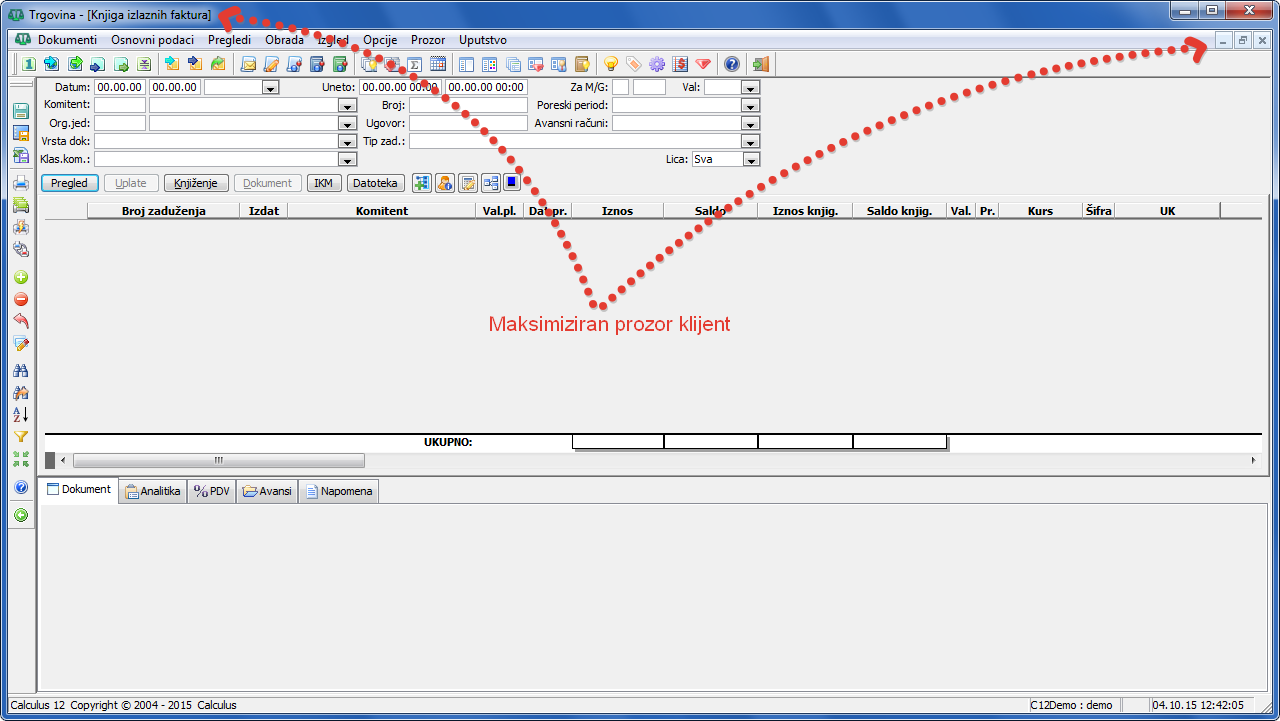Click the A-Z sort icon
1280x721 pixels.
tap(20, 414)
